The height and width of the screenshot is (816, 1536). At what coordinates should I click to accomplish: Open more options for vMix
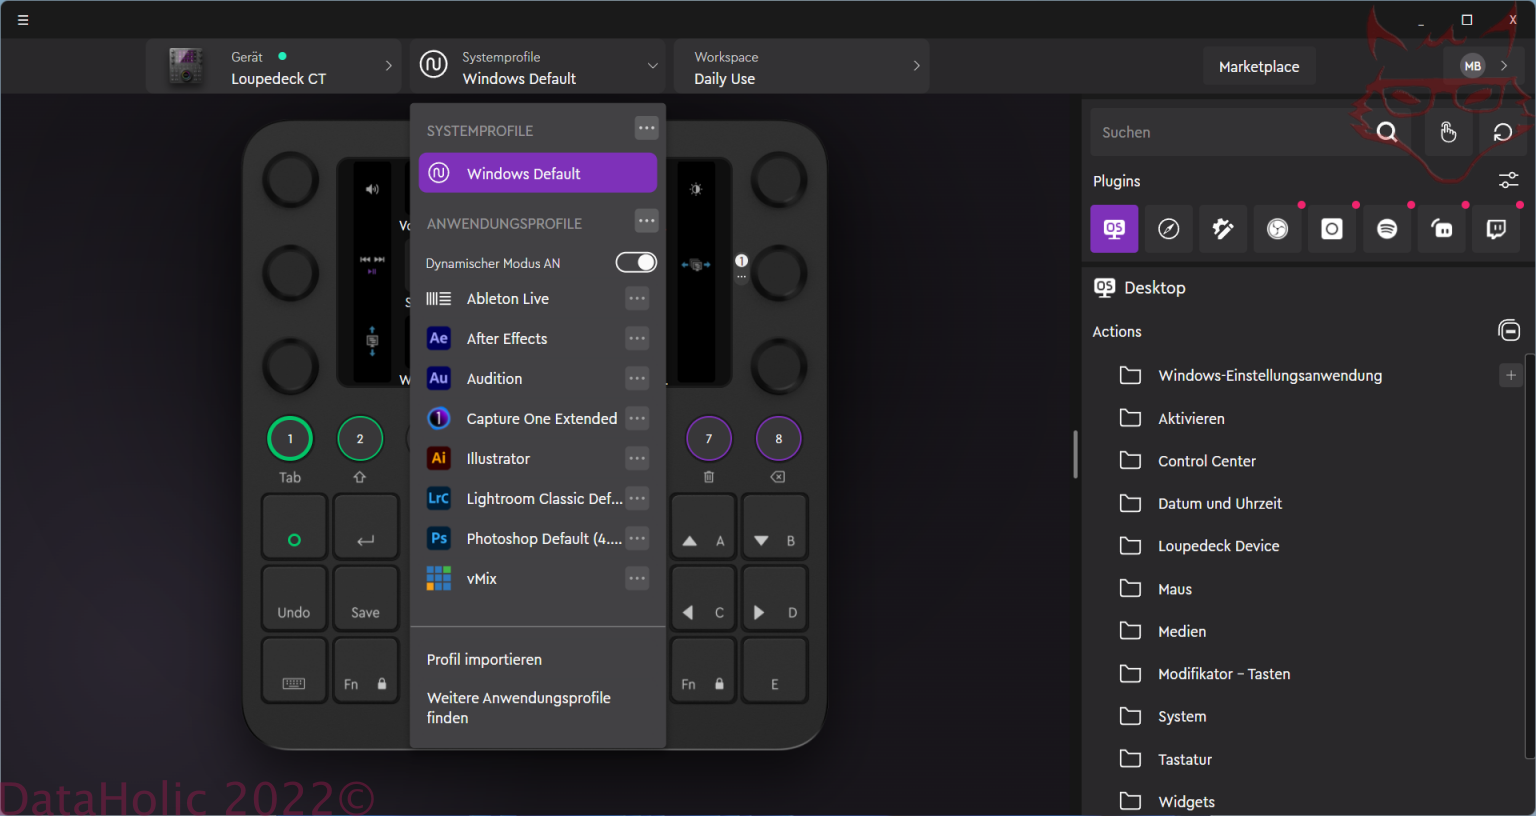pyautogui.click(x=637, y=578)
